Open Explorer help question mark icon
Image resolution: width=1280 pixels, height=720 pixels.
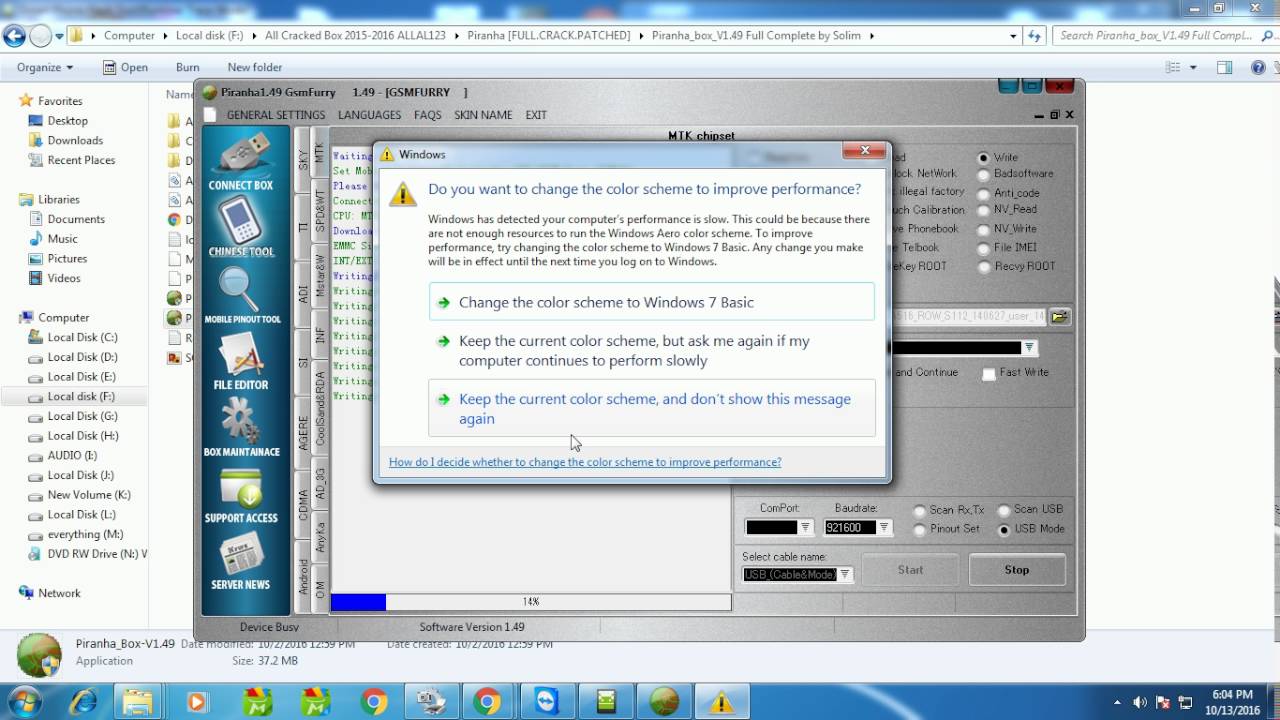(x=1256, y=67)
